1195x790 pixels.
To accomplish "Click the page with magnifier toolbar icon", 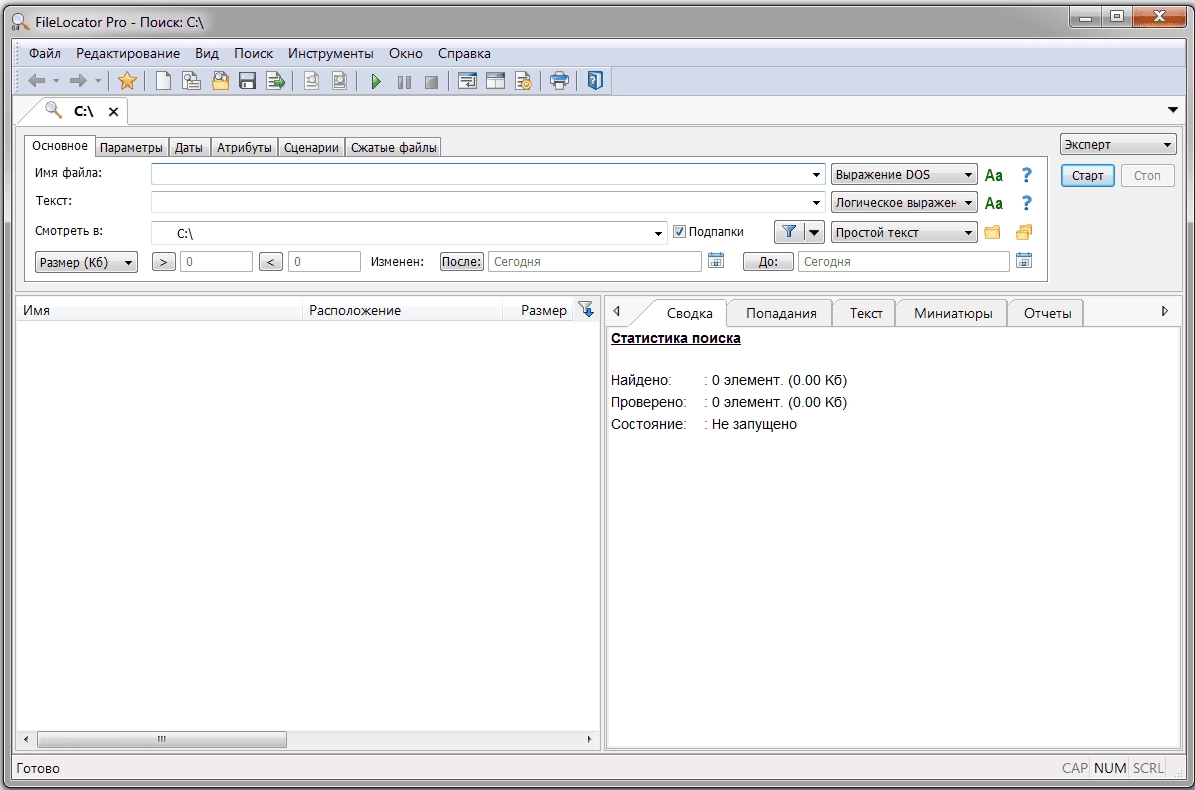I will click(191, 81).
